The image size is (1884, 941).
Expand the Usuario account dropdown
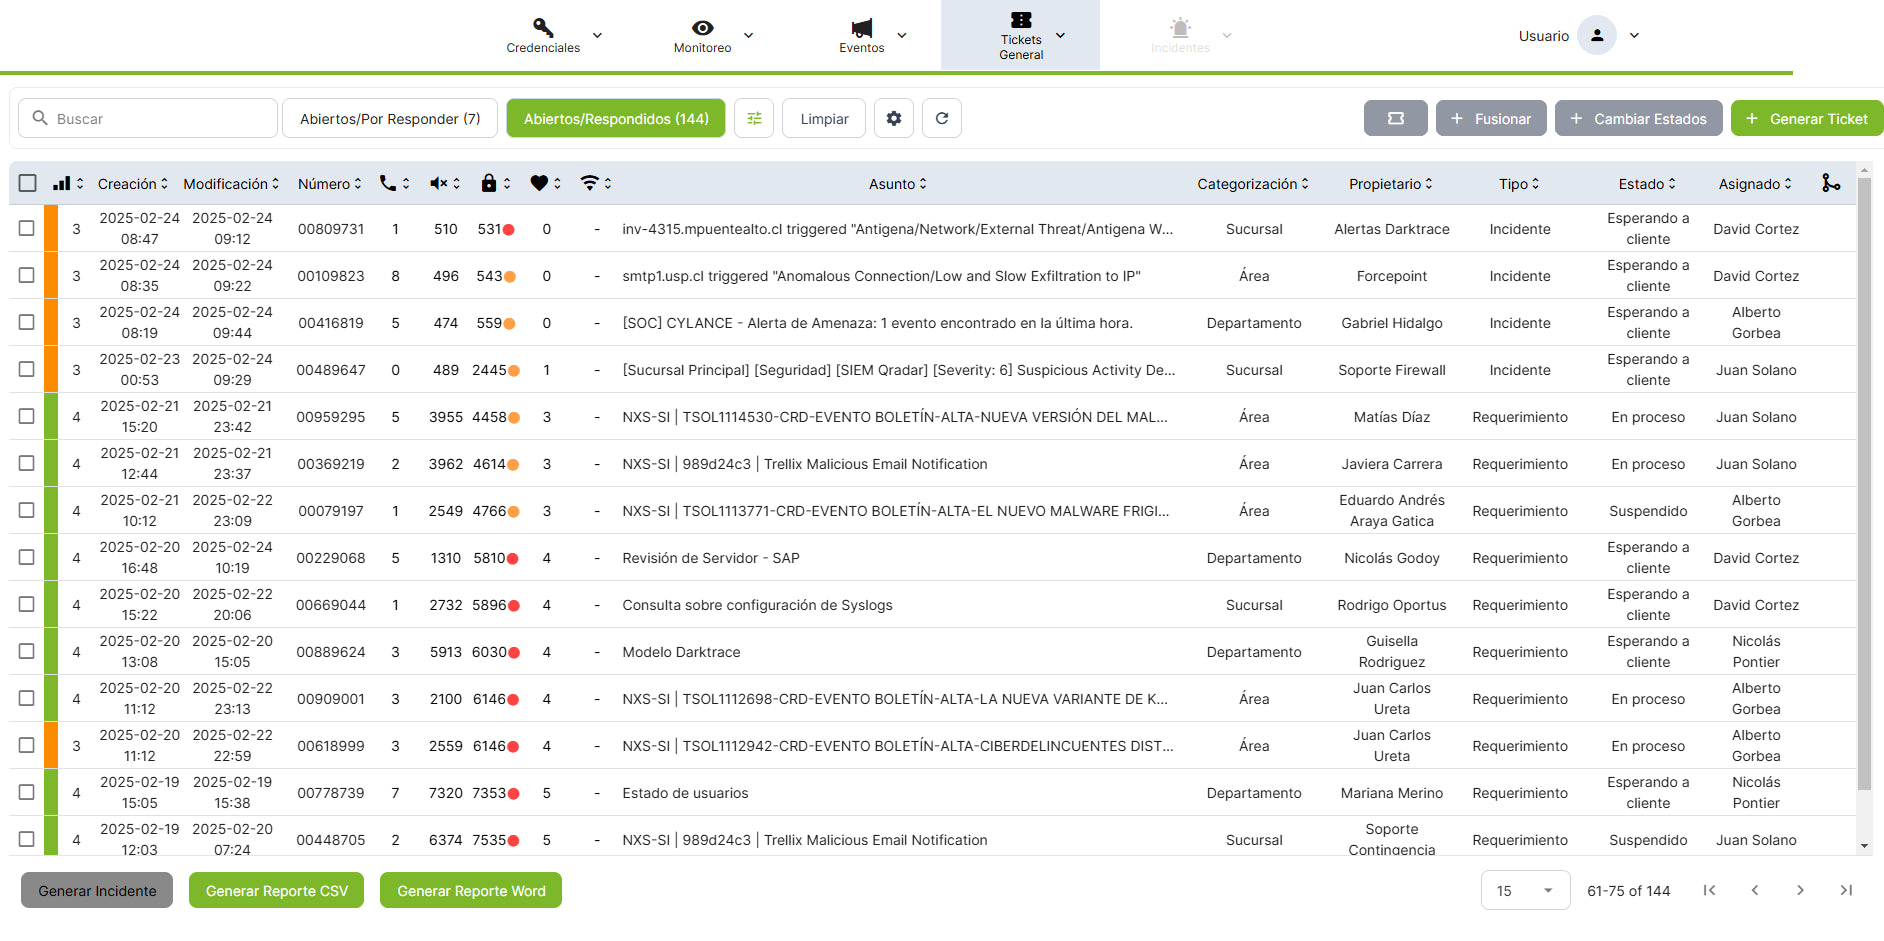[x=1634, y=35]
